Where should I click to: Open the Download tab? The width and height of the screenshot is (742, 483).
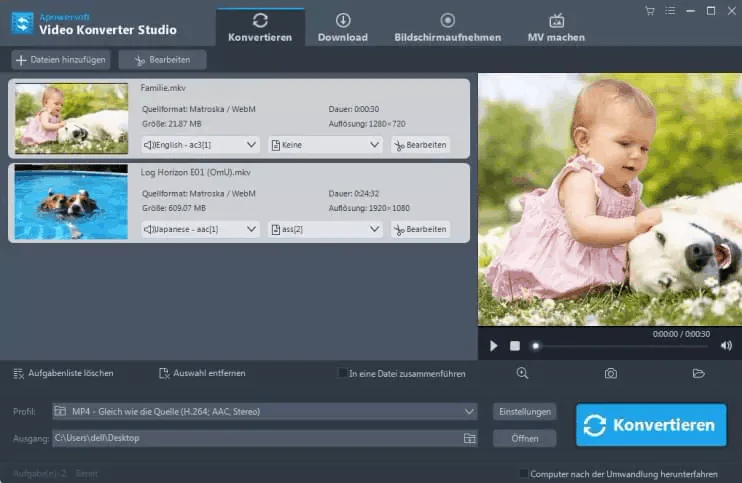point(343,27)
